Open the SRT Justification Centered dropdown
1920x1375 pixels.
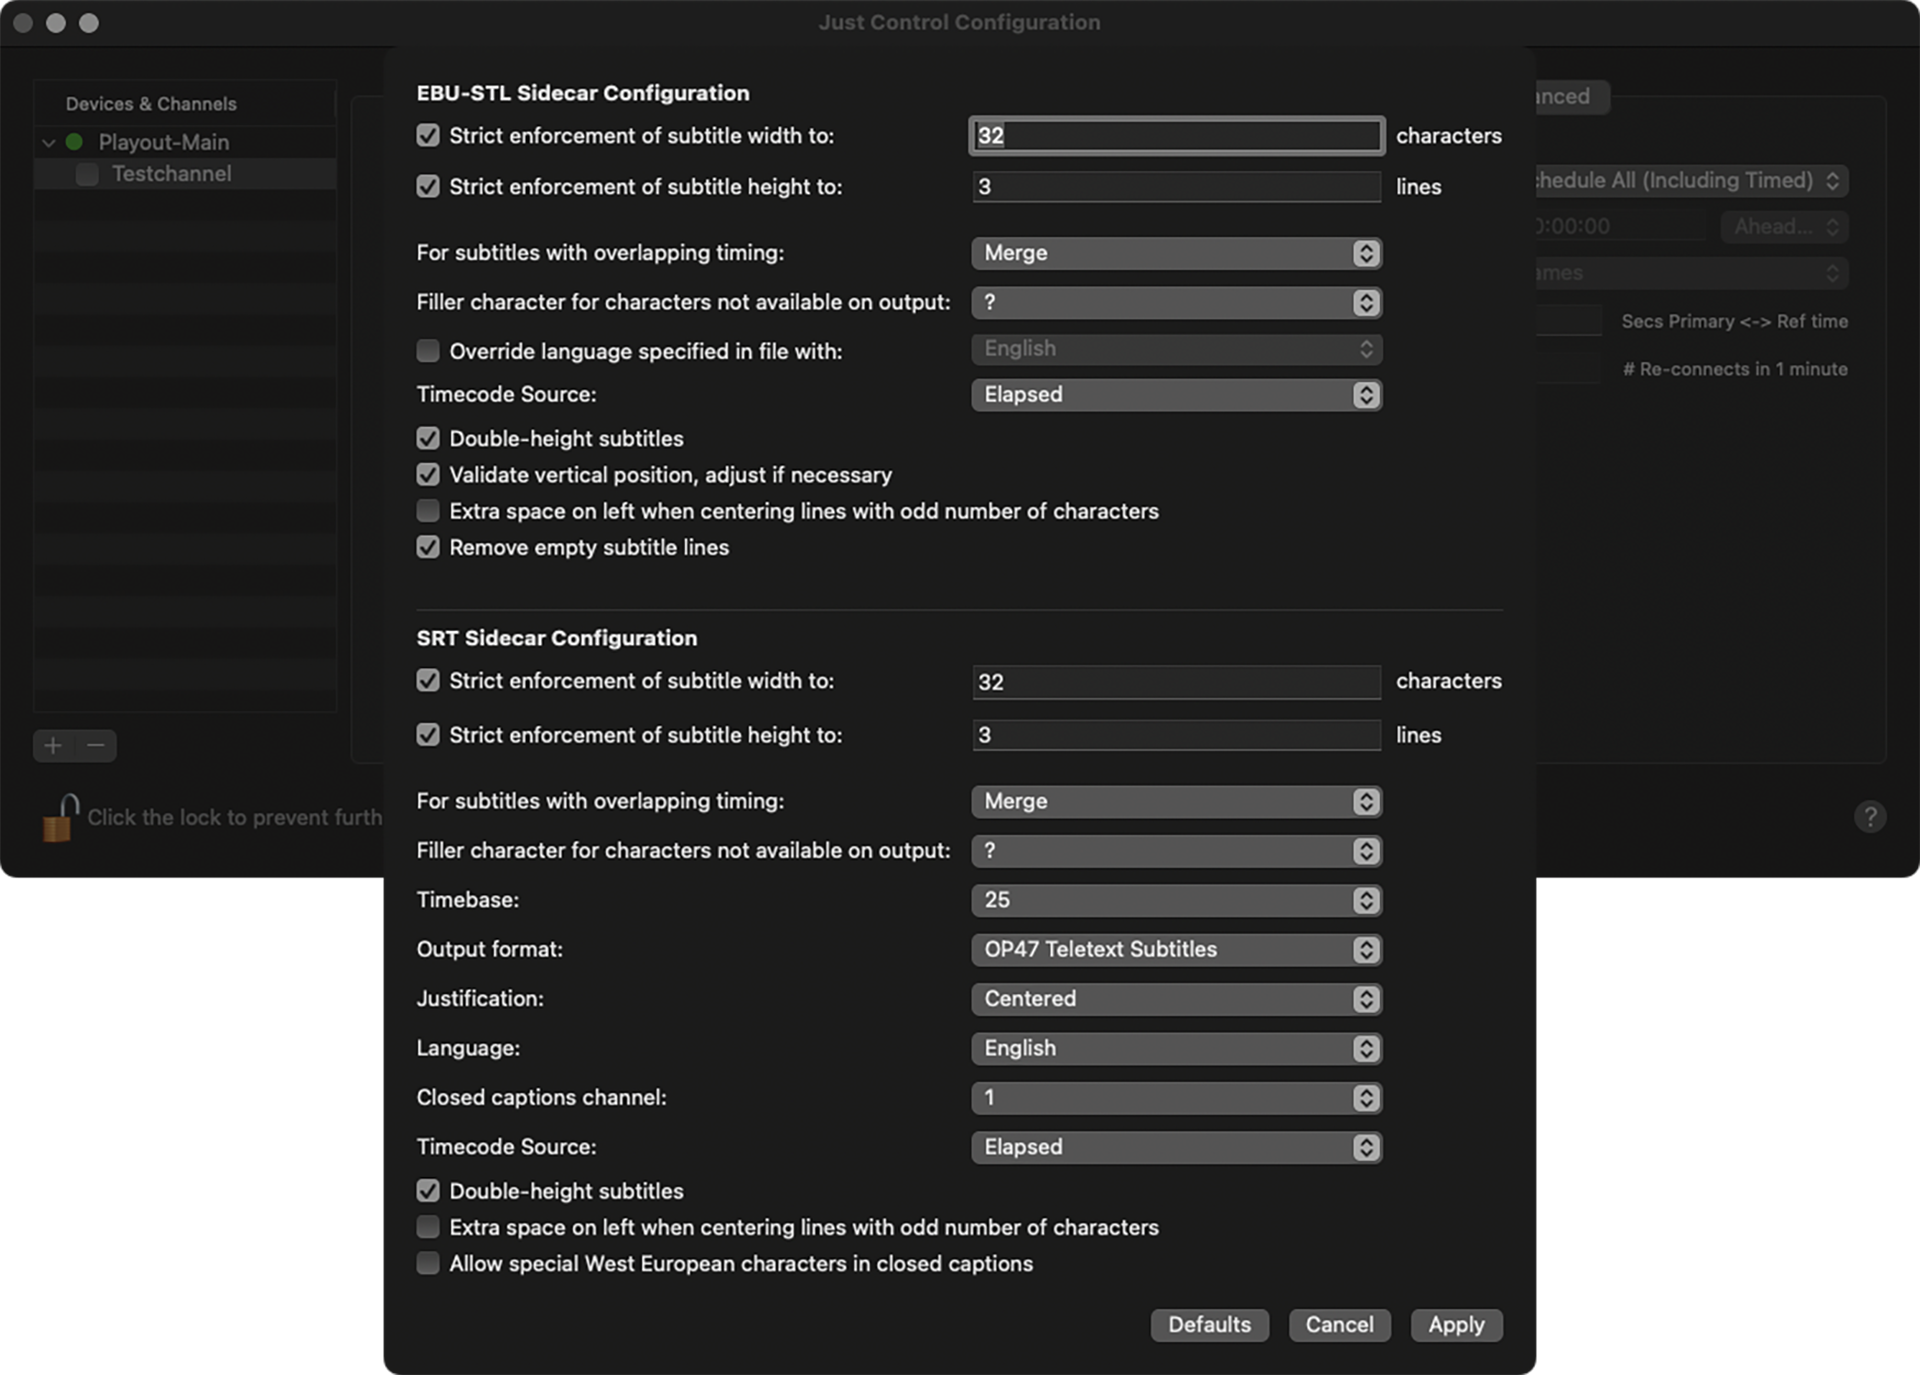coord(1175,999)
